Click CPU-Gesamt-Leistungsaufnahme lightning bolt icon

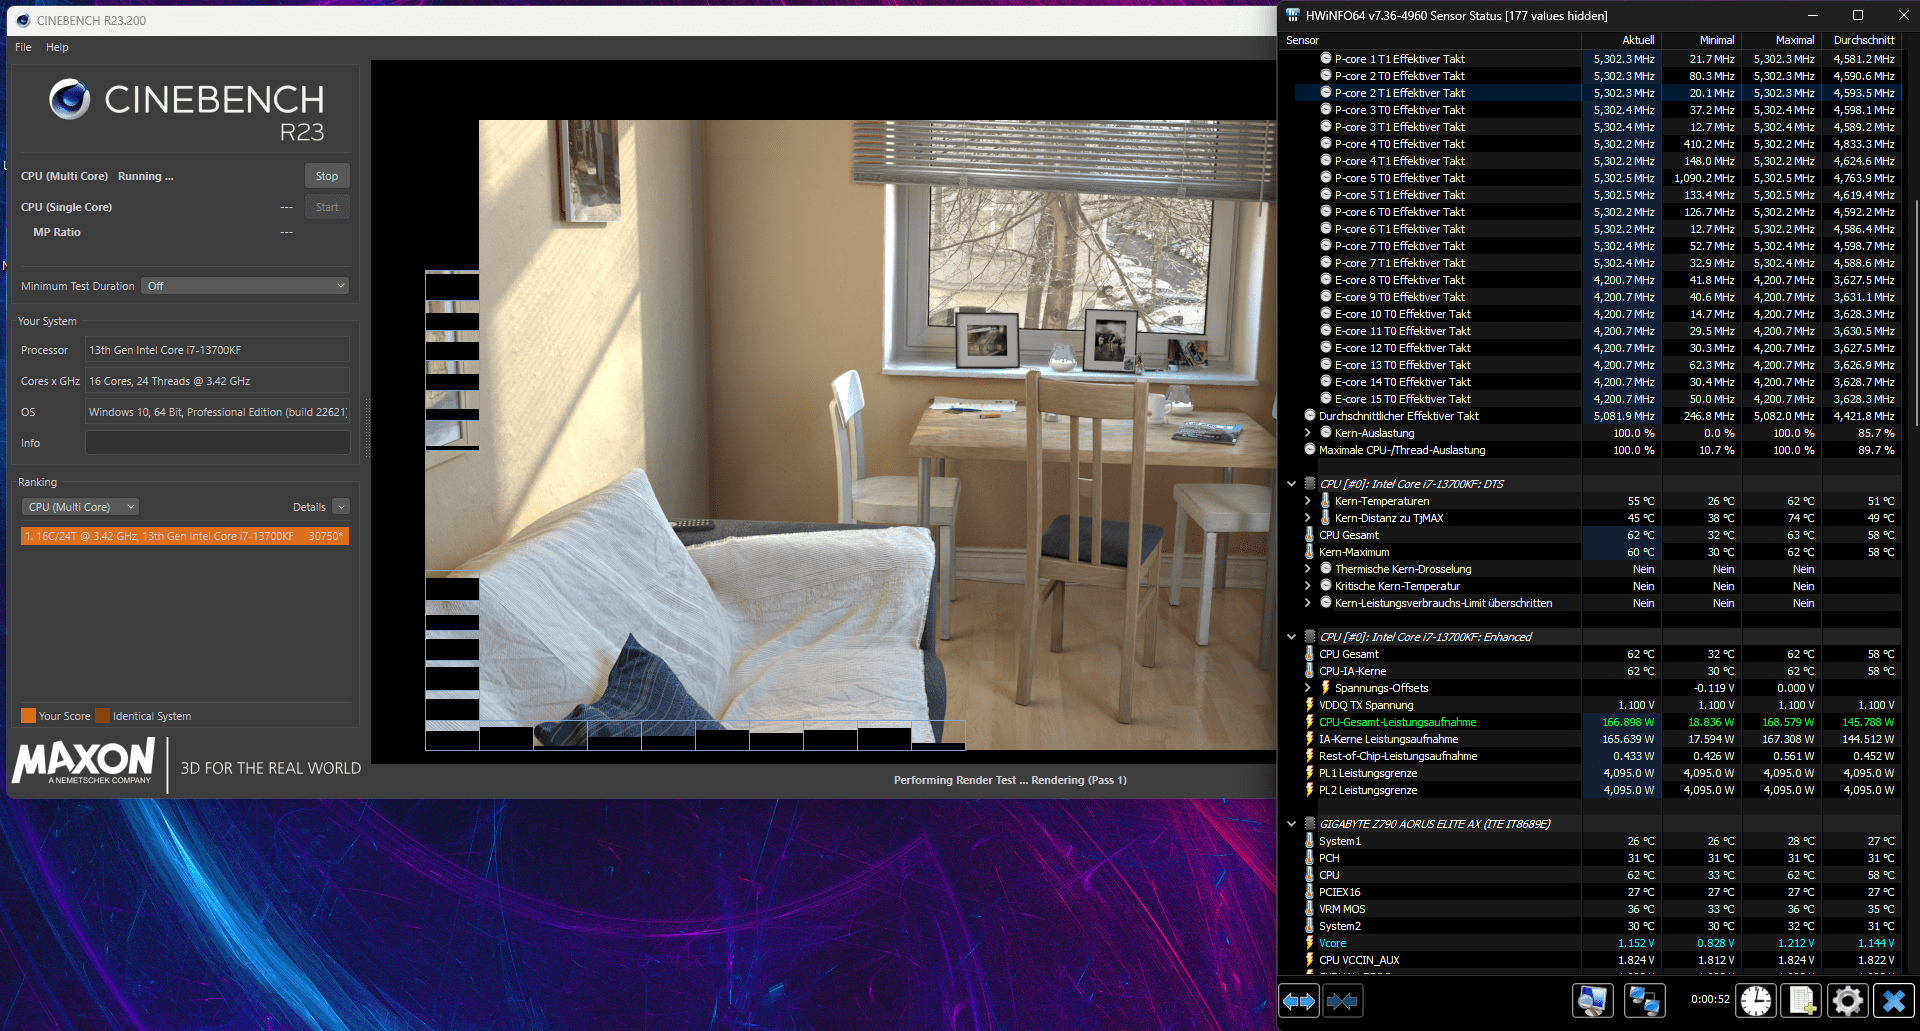click(x=1309, y=722)
